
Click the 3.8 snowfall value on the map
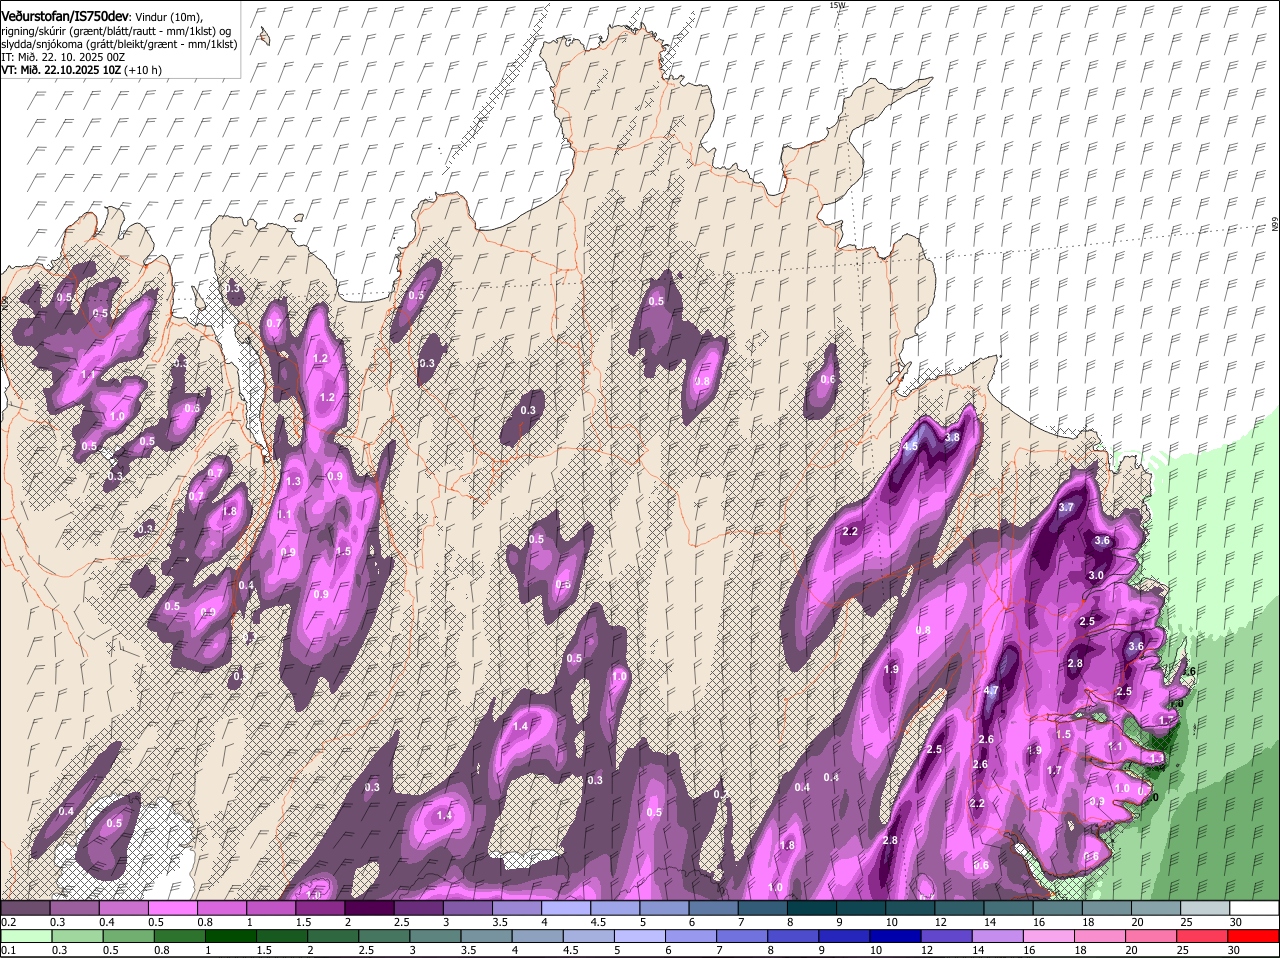pos(952,437)
